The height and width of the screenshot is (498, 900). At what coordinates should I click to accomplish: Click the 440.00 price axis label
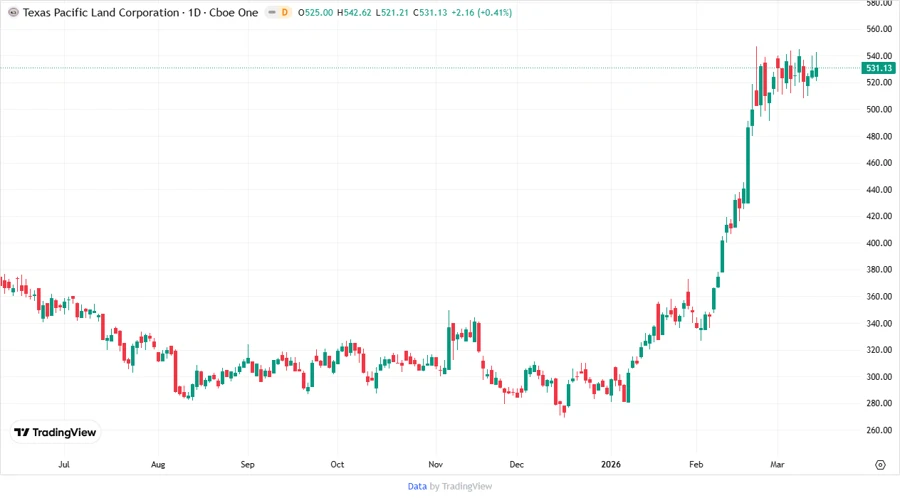(x=879, y=189)
